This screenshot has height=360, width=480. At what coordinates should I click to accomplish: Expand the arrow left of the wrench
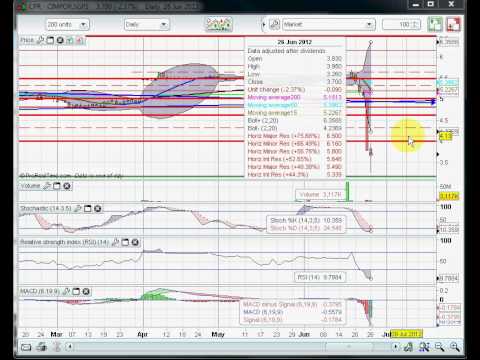pos(264,24)
